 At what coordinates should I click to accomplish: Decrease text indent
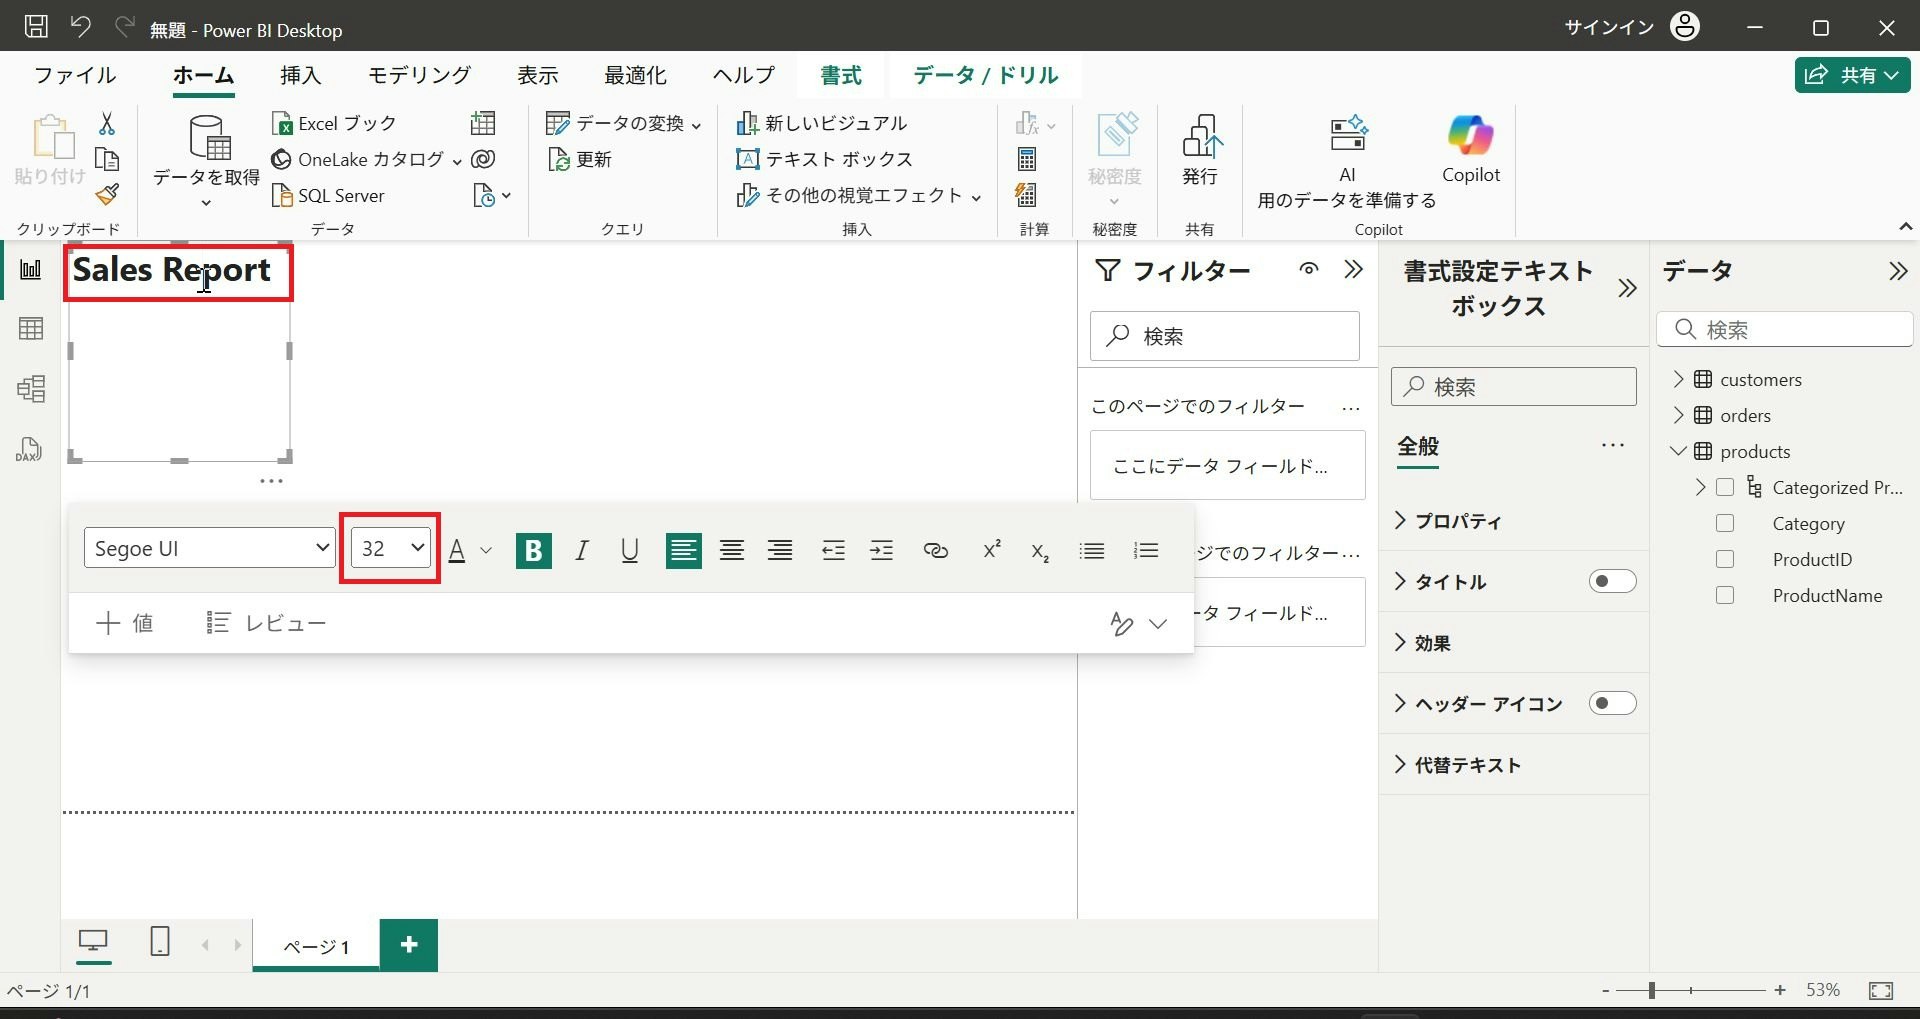(x=833, y=550)
